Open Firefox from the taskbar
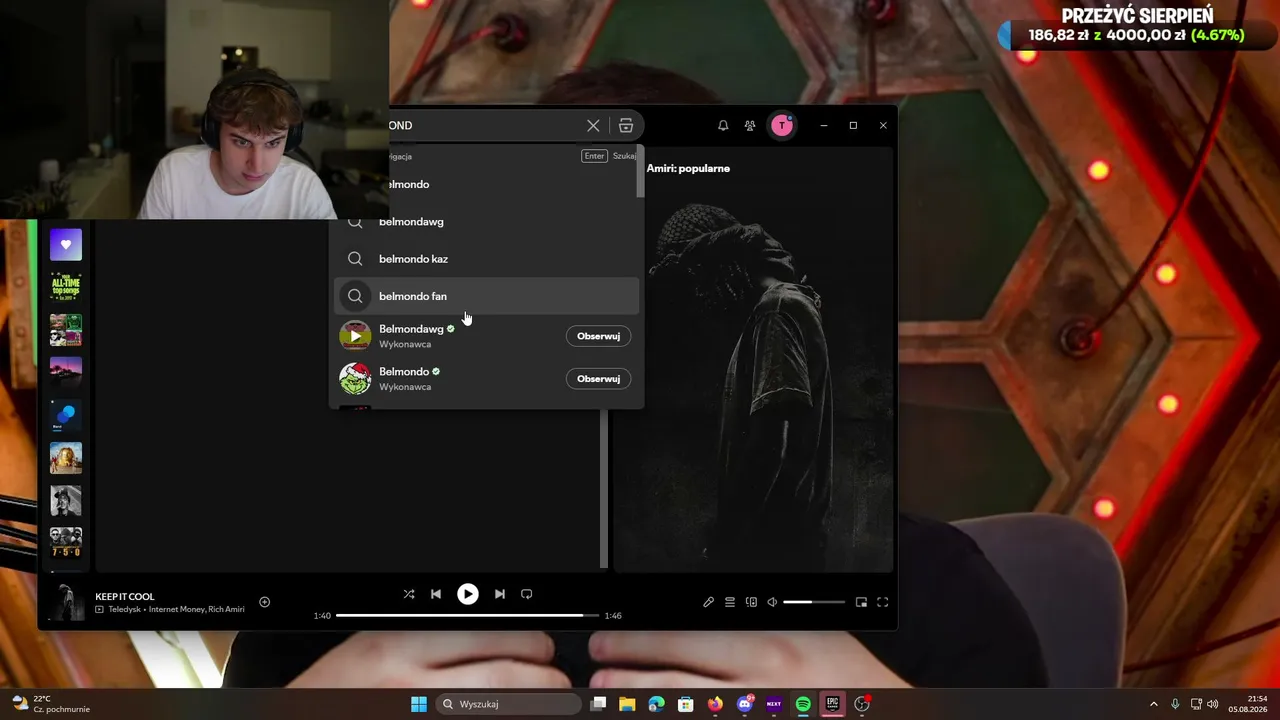This screenshot has width=1280, height=720. [715, 704]
